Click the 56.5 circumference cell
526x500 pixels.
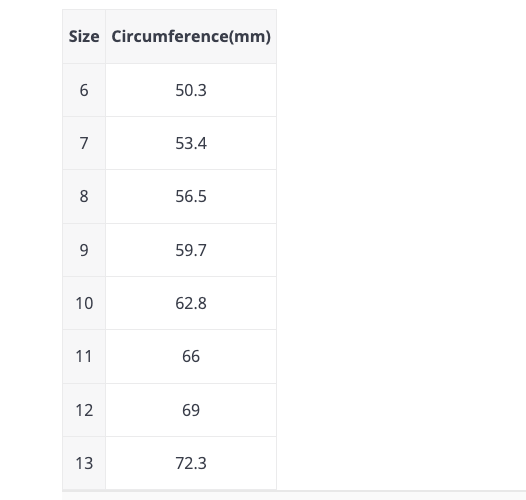[x=191, y=196]
